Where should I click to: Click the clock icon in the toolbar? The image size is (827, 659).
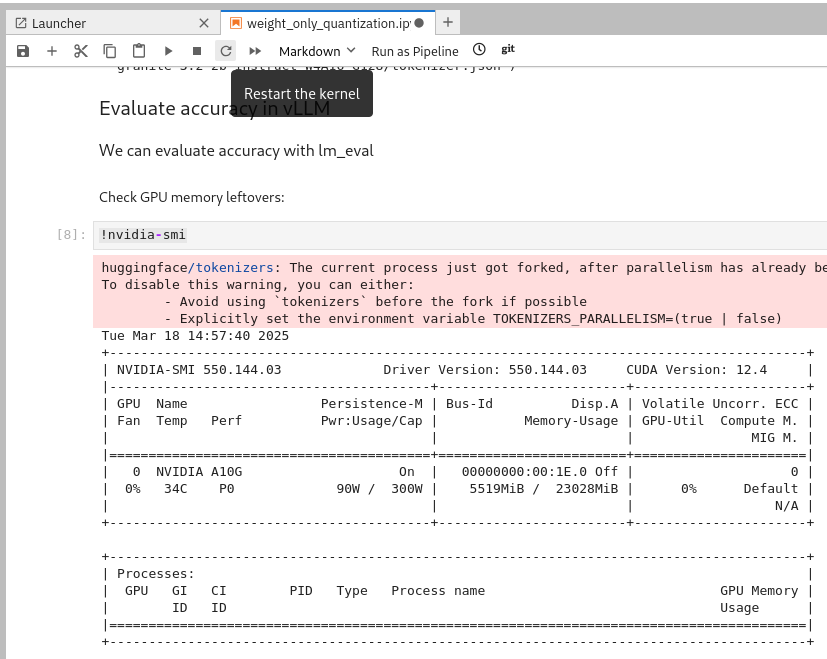click(x=479, y=50)
